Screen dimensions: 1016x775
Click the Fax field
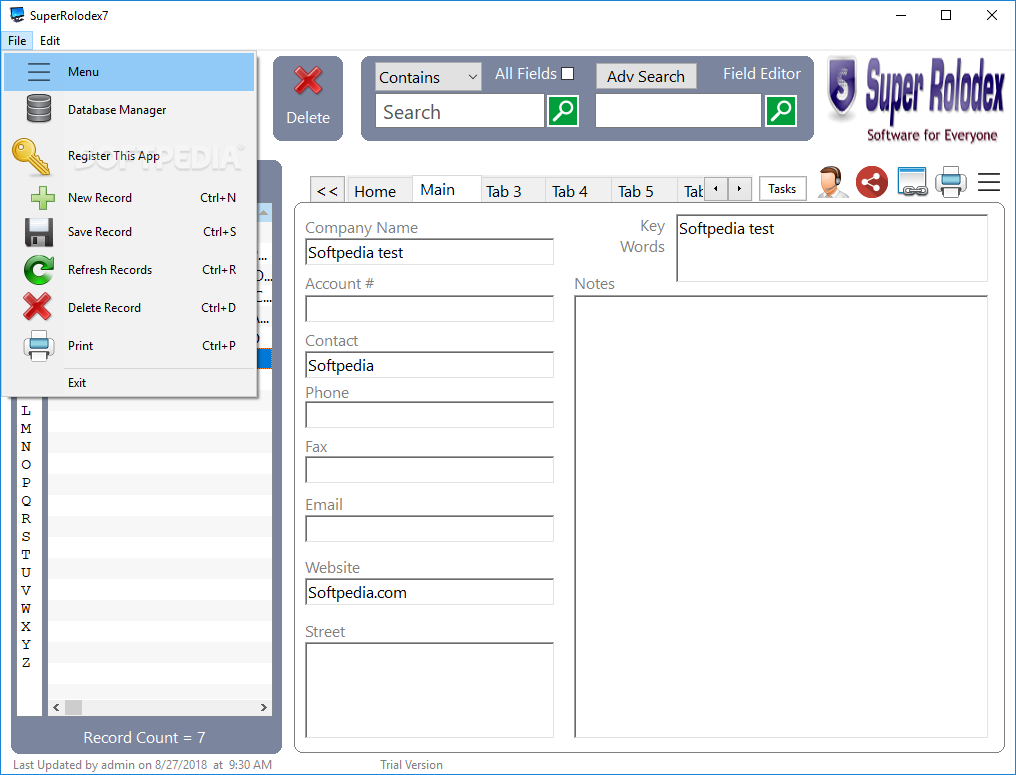(429, 470)
